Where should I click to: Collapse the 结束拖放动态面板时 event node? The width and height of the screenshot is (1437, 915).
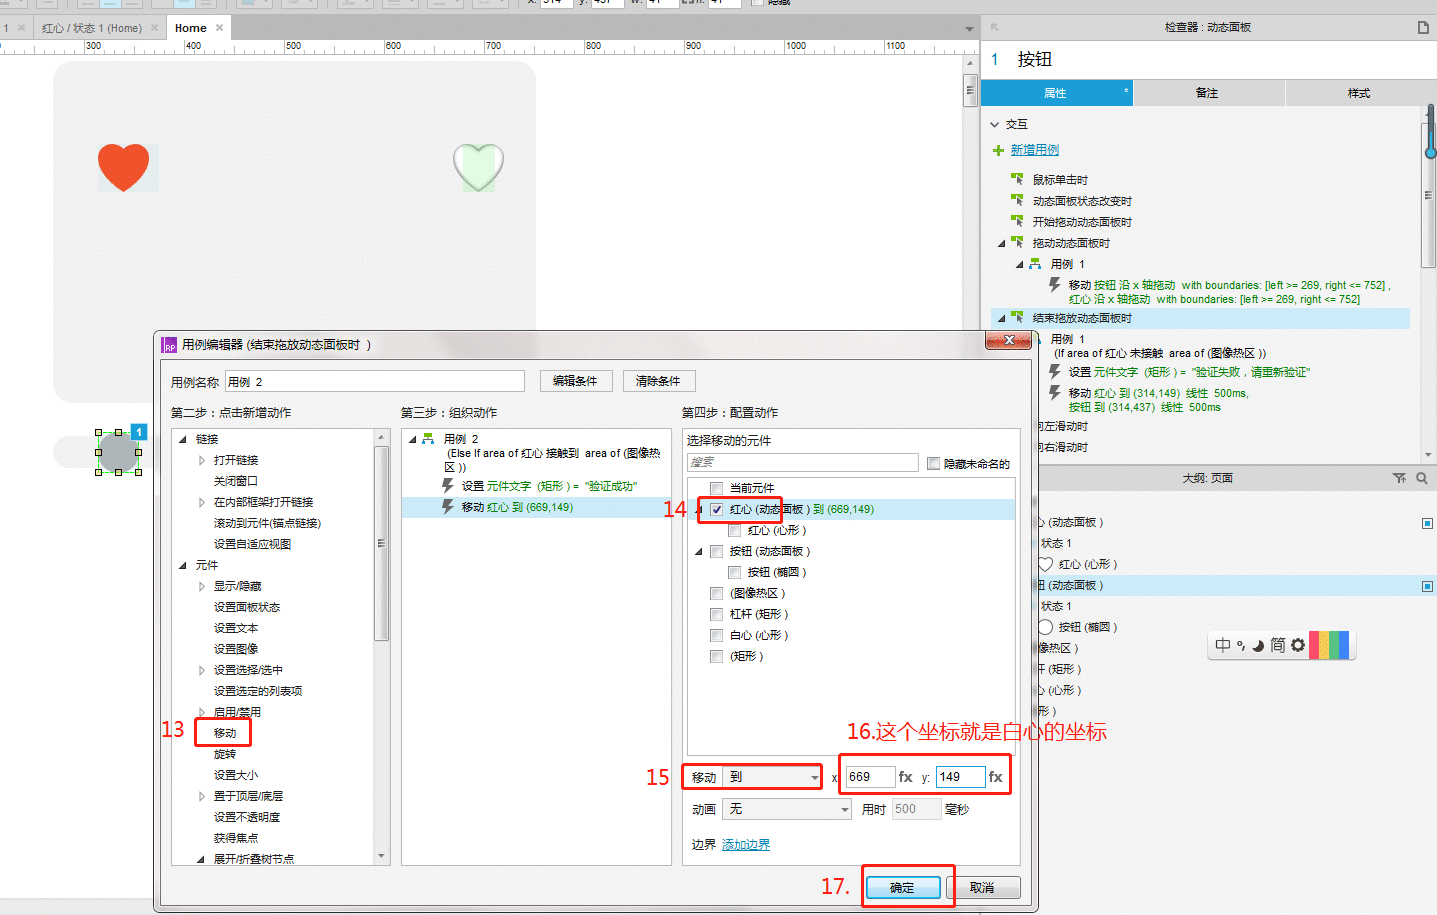1001,318
